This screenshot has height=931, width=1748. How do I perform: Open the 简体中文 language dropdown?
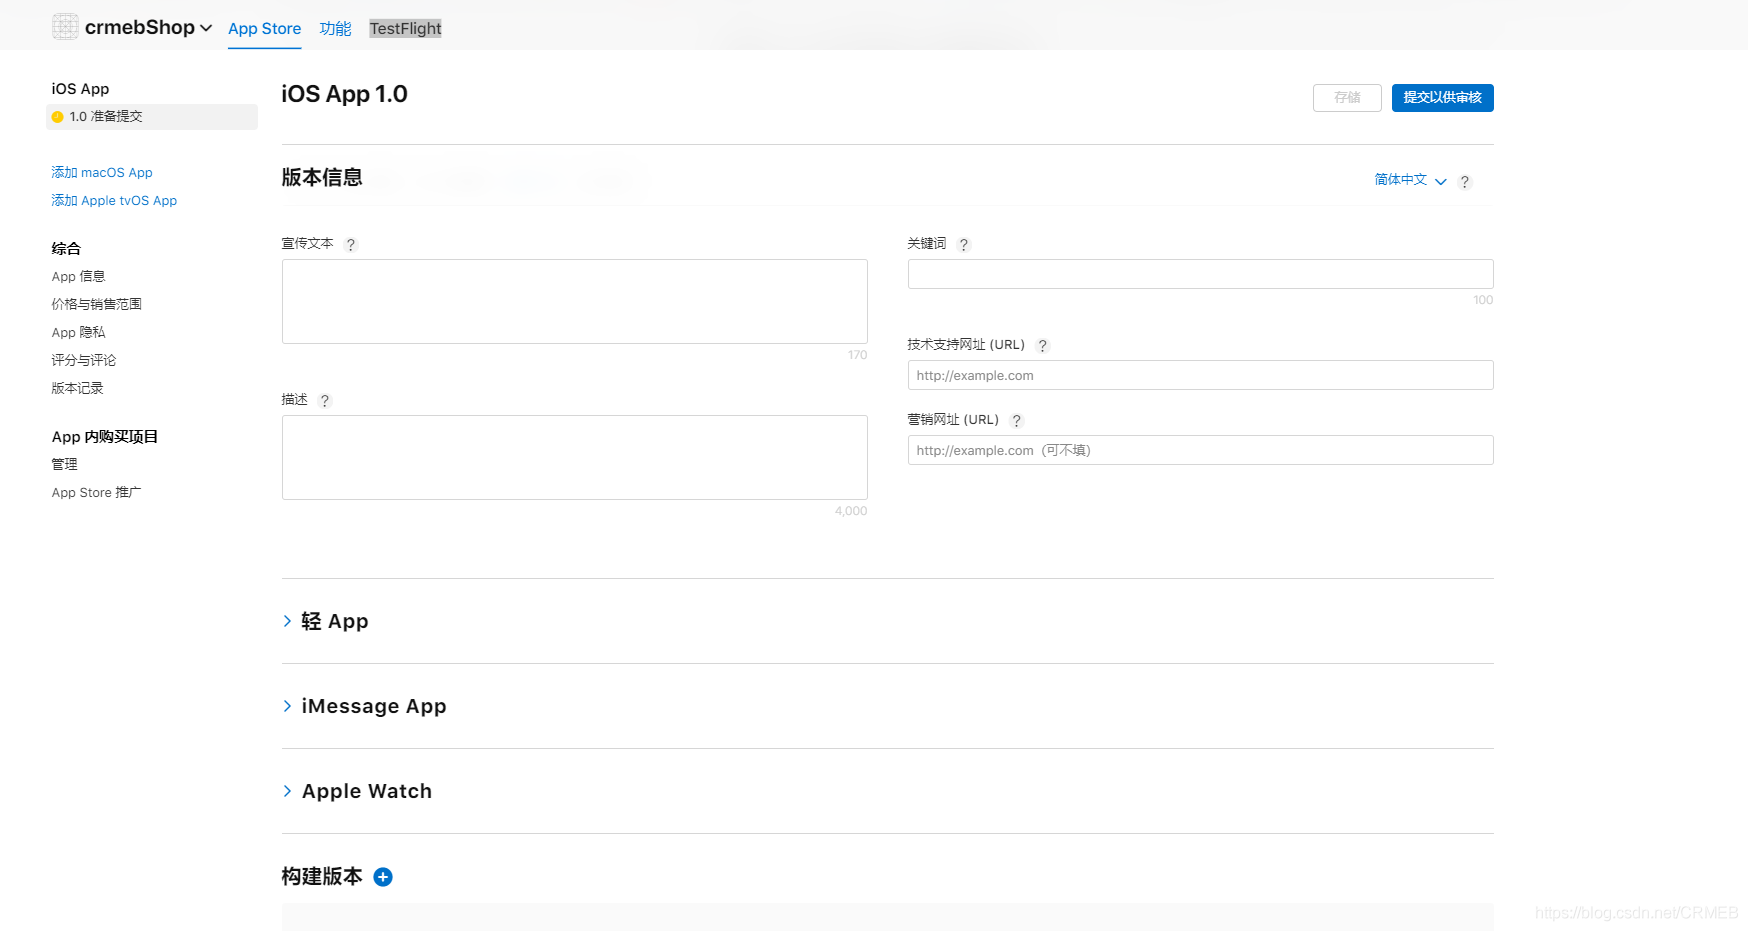pyautogui.click(x=1410, y=180)
